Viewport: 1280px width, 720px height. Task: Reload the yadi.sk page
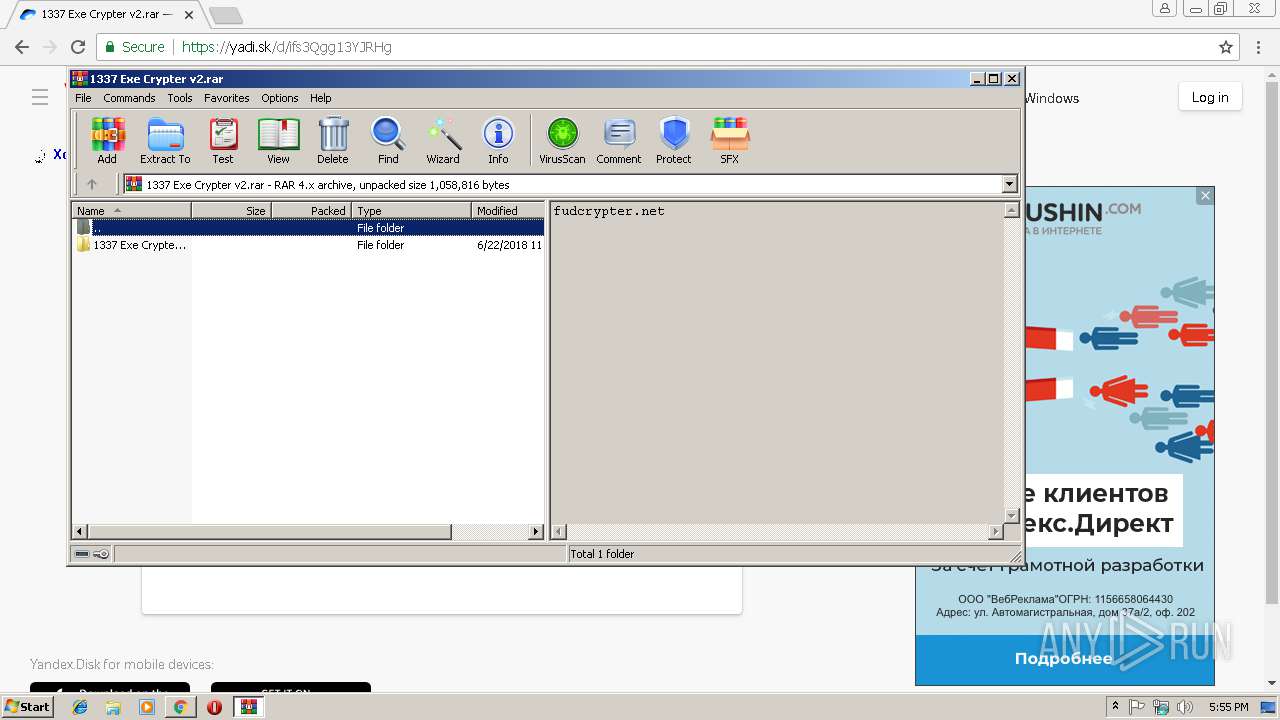click(x=78, y=47)
